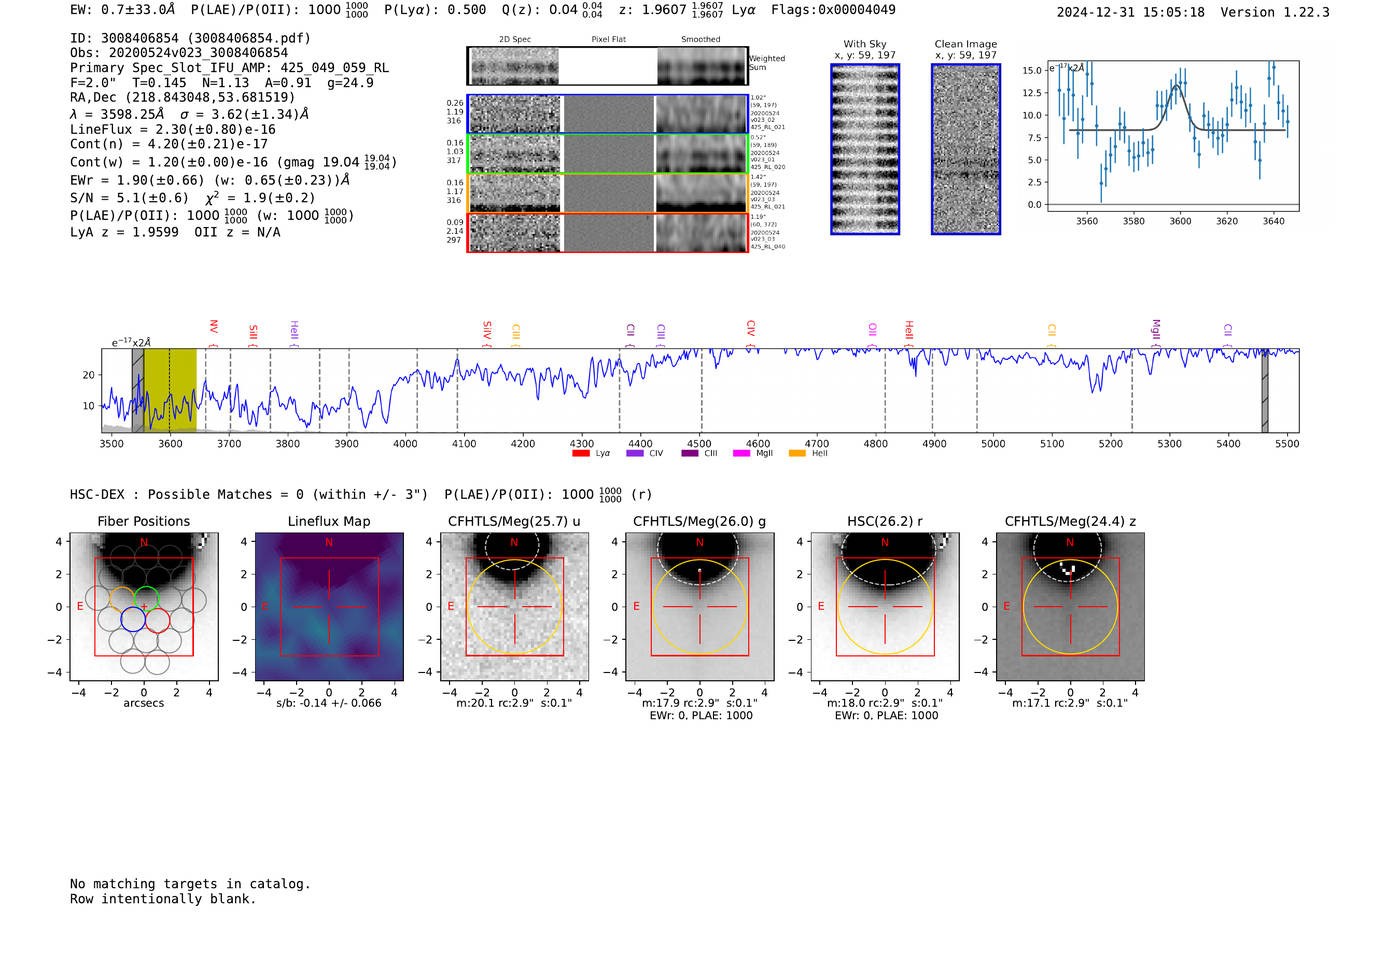Click the 2024-12-31 15:05:18 timestamp

1130,12
